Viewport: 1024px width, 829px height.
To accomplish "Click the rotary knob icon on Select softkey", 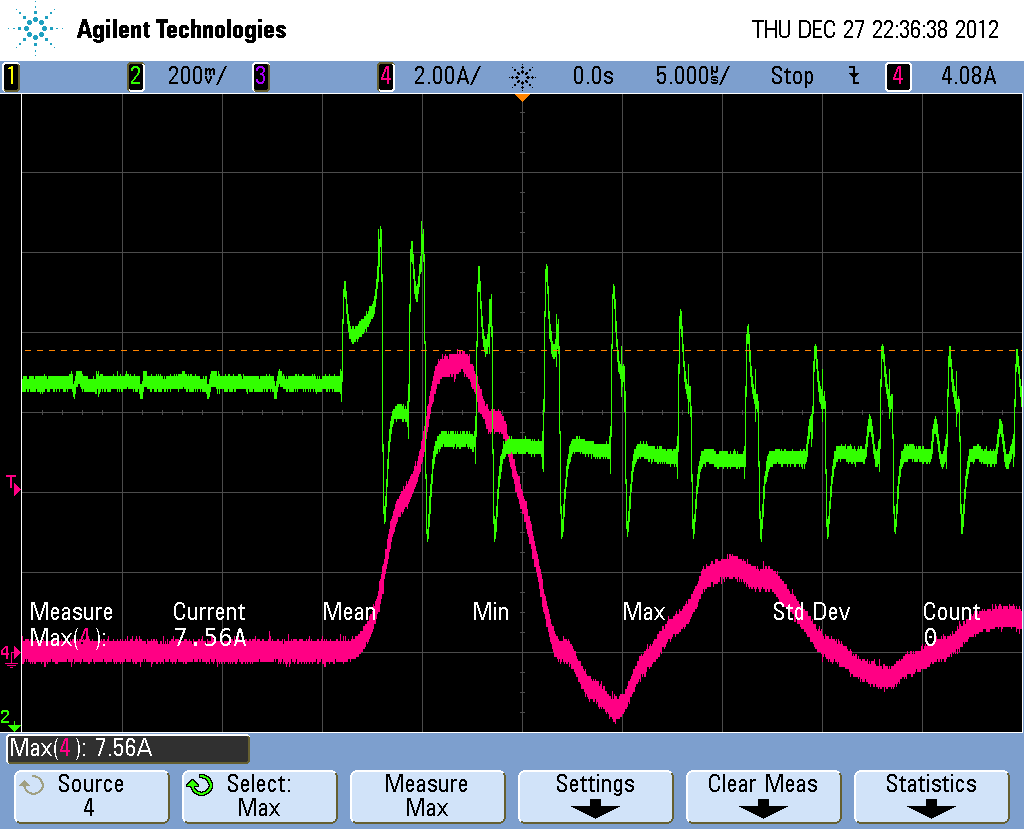I will pos(200,785).
